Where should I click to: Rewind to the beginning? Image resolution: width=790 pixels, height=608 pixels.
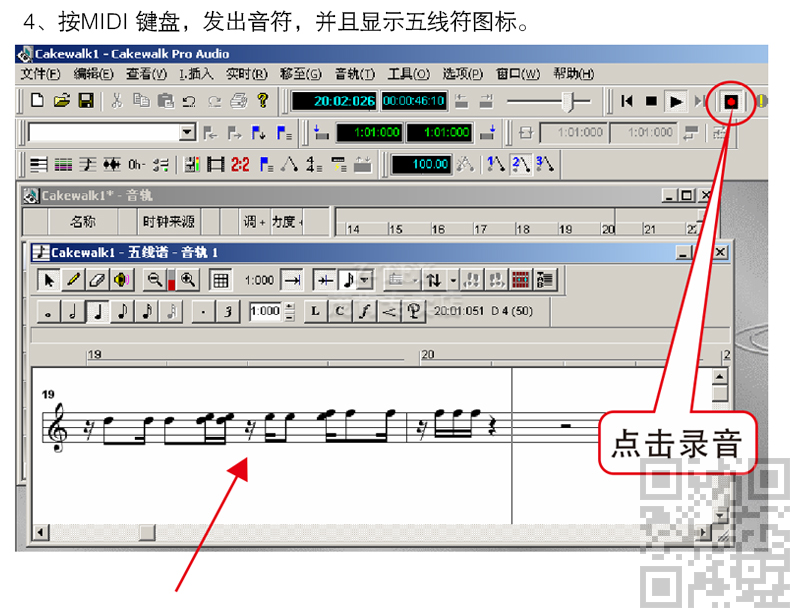click(627, 101)
